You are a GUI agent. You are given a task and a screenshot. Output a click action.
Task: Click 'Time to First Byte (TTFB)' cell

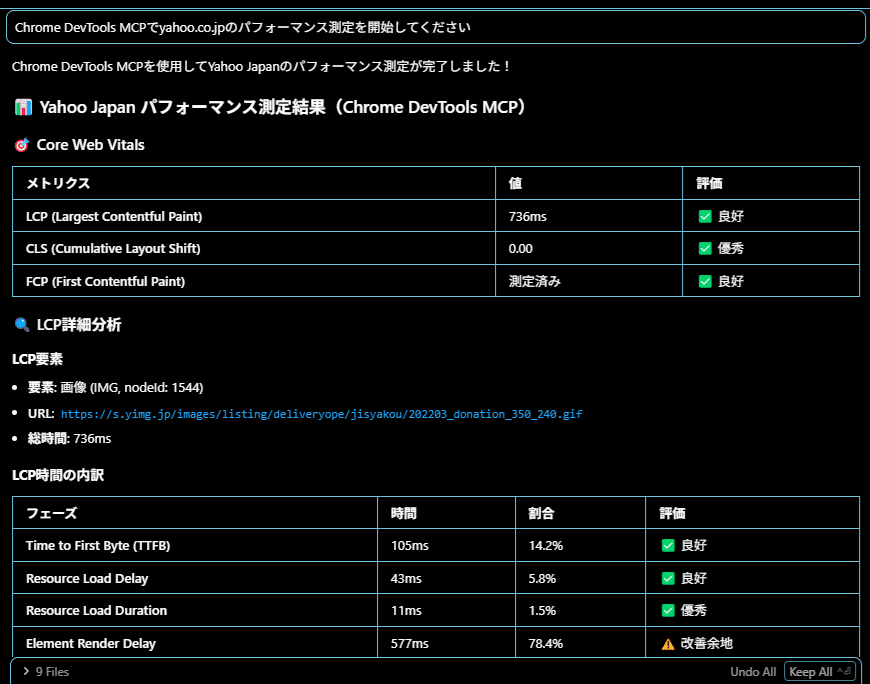coord(195,545)
